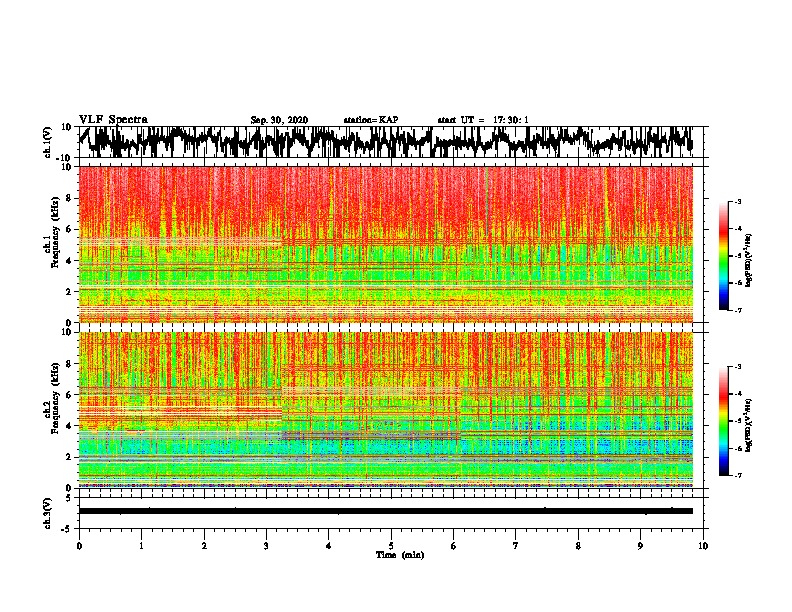Image resolution: width=792 pixels, height=612 pixels.
Task: Click the '6' tick on ch.2 frequency axis
Action: [x=69, y=395]
